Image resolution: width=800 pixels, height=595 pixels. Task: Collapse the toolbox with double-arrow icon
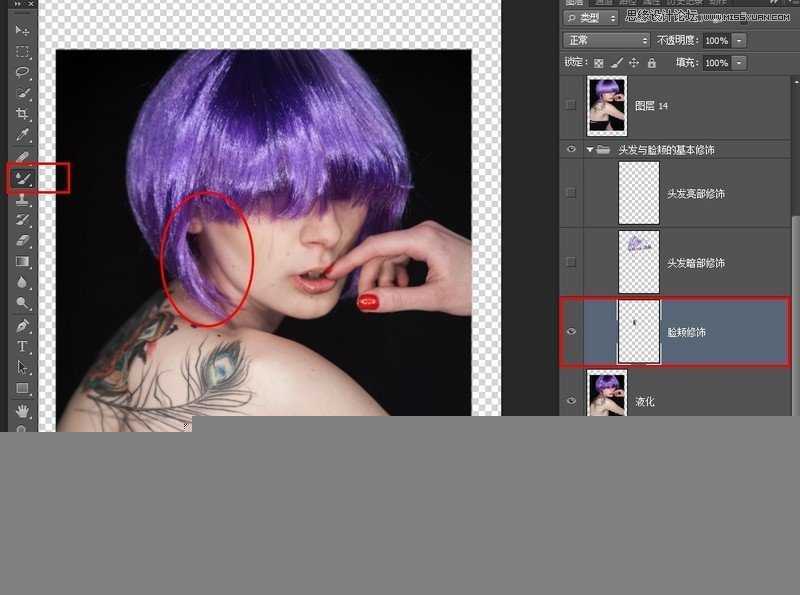[18, 4]
